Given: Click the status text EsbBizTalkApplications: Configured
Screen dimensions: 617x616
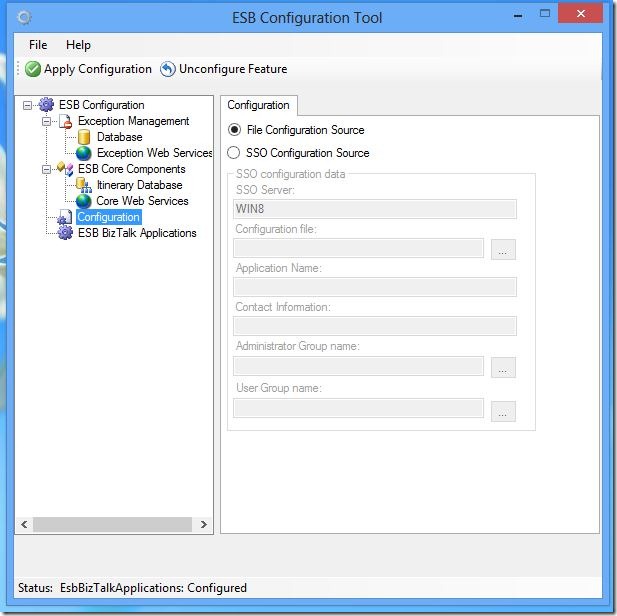Looking at the screenshot, I should (153, 588).
